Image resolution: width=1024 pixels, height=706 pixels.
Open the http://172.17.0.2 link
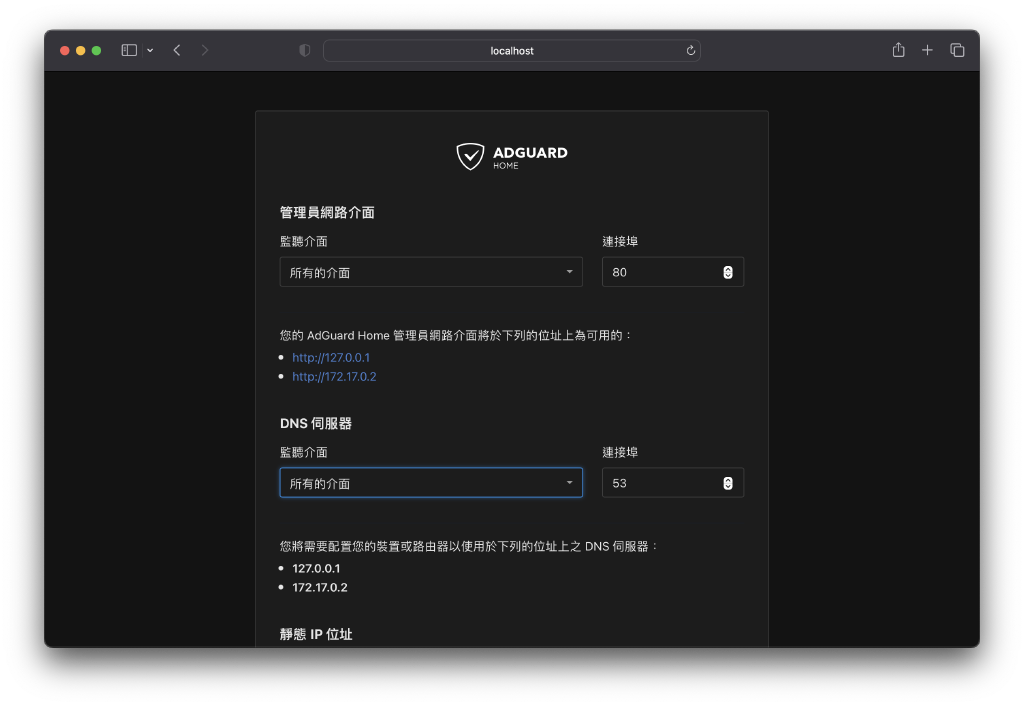[x=334, y=376]
